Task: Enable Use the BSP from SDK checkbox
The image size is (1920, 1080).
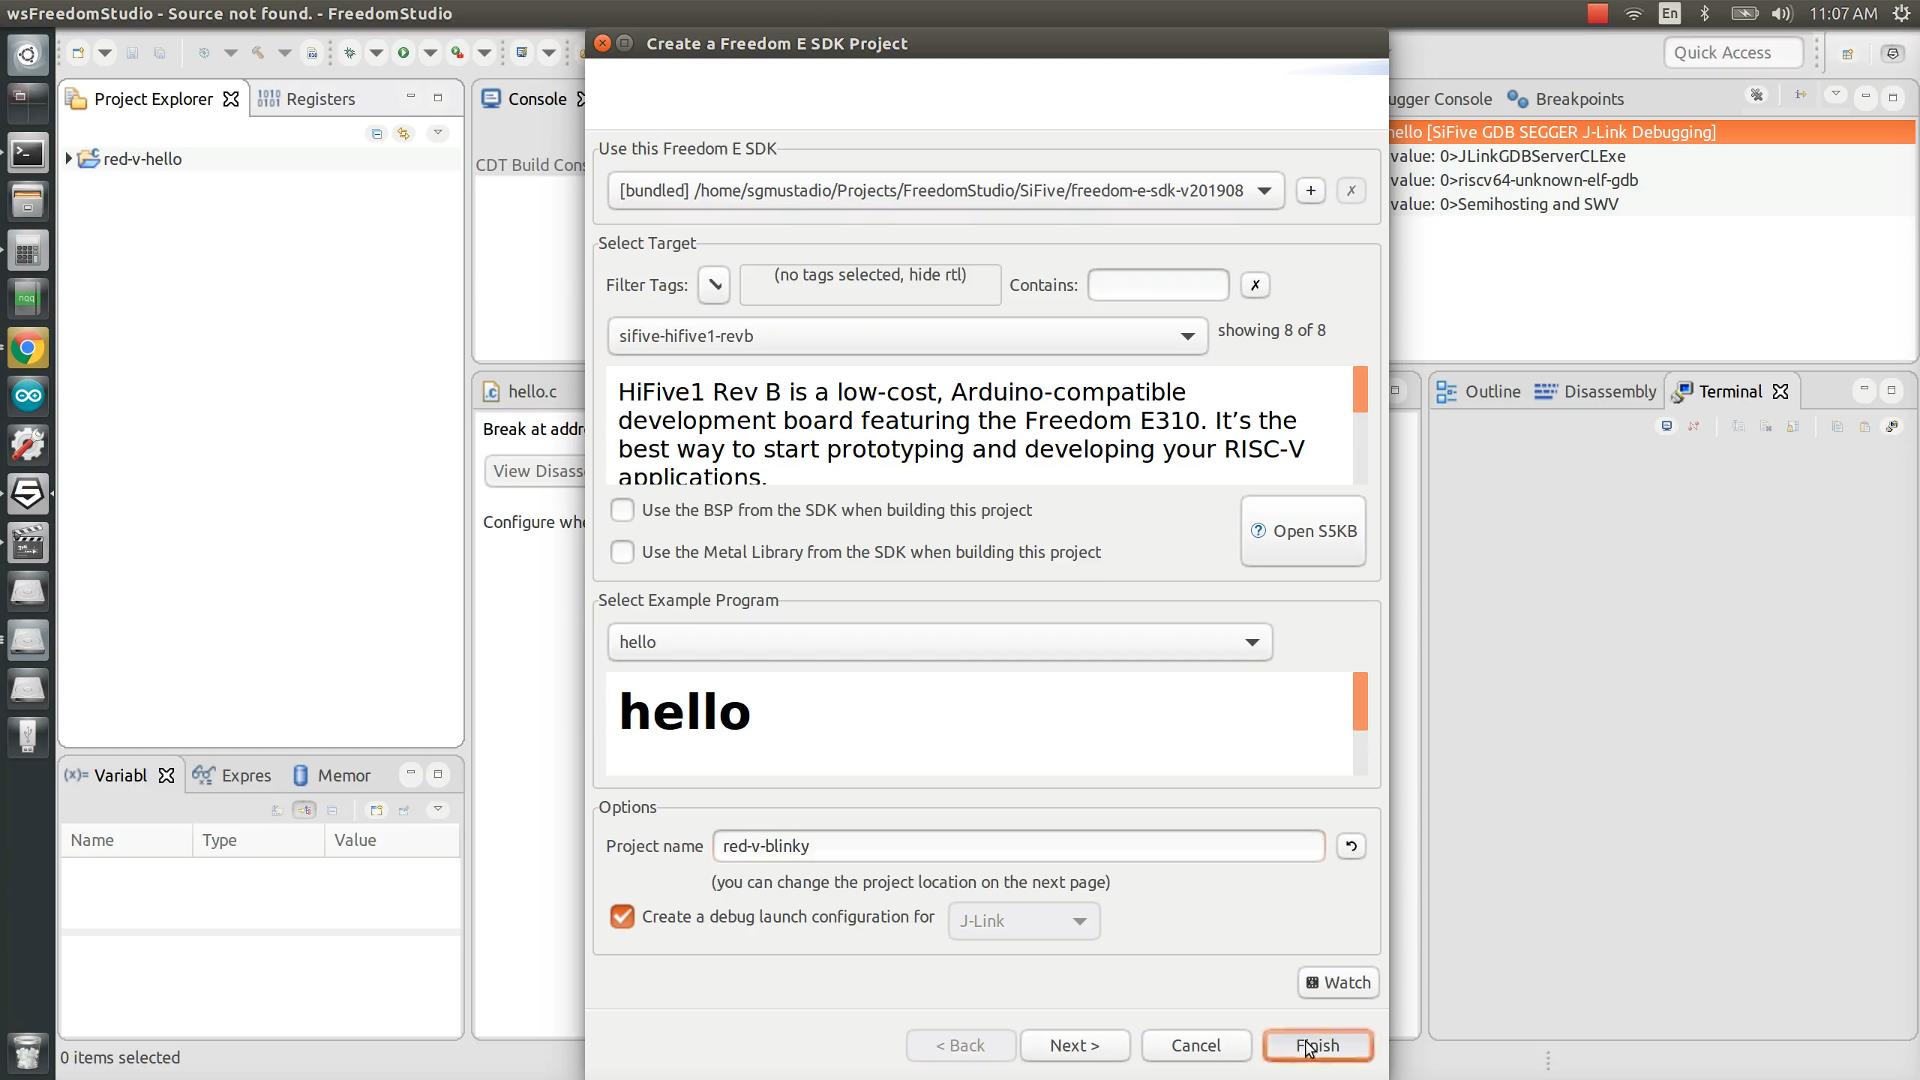Action: pyautogui.click(x=622, y=510)
